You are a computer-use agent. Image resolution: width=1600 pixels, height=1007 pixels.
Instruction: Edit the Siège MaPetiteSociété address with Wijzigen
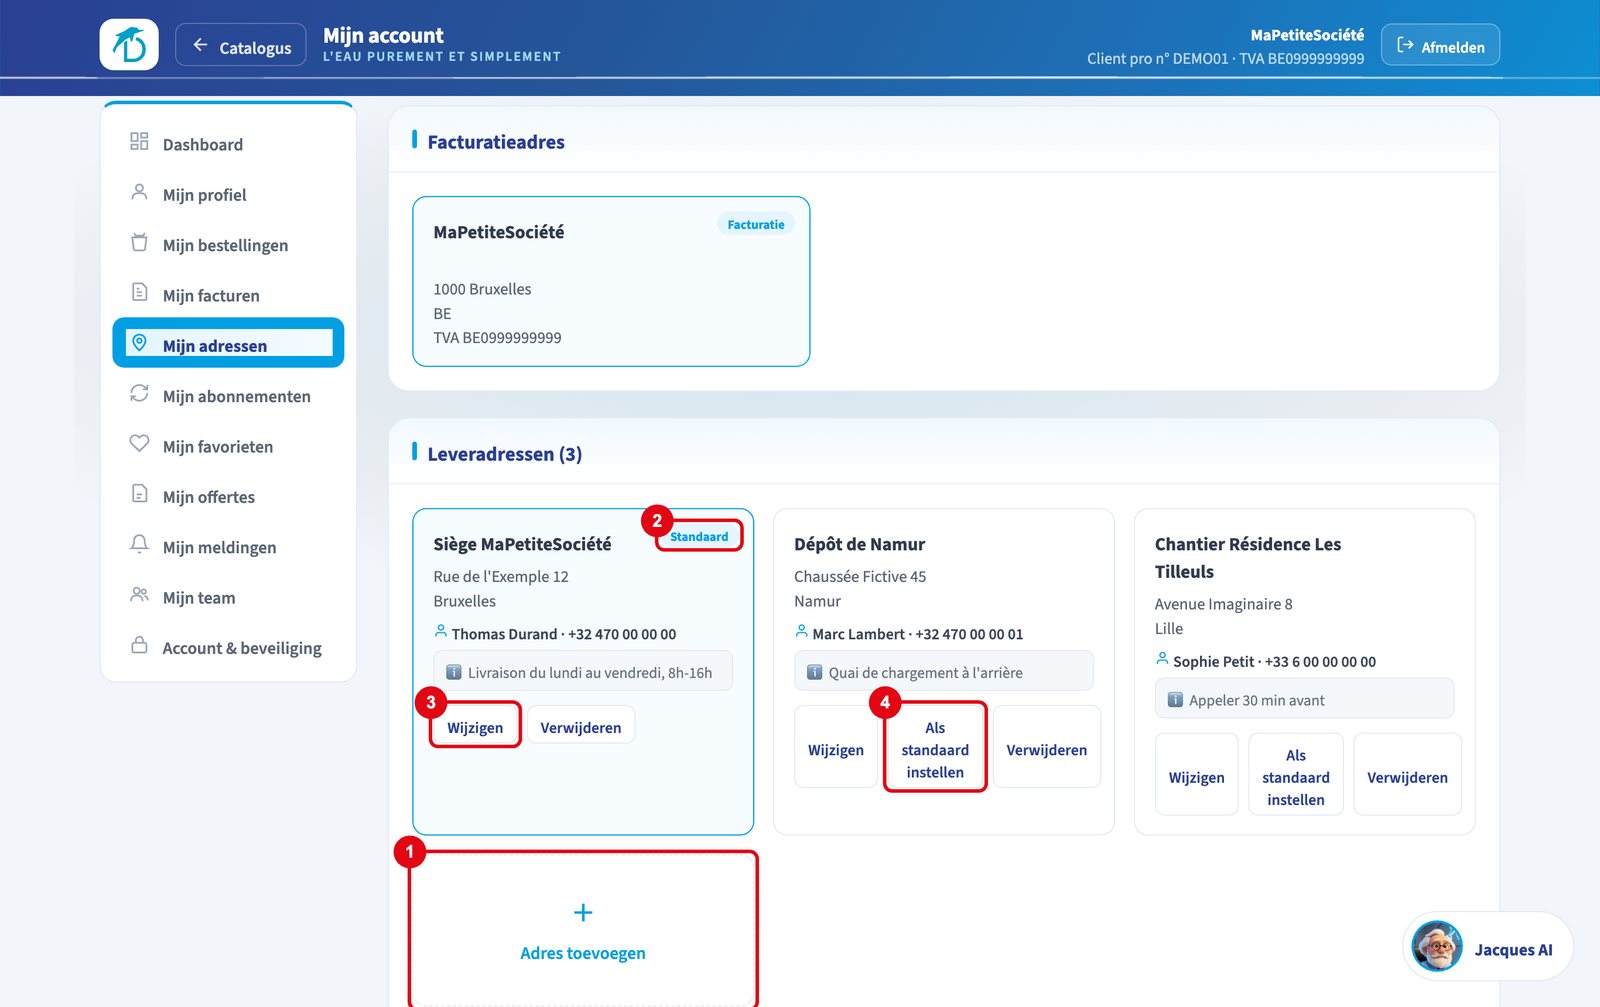pos(475,727)
